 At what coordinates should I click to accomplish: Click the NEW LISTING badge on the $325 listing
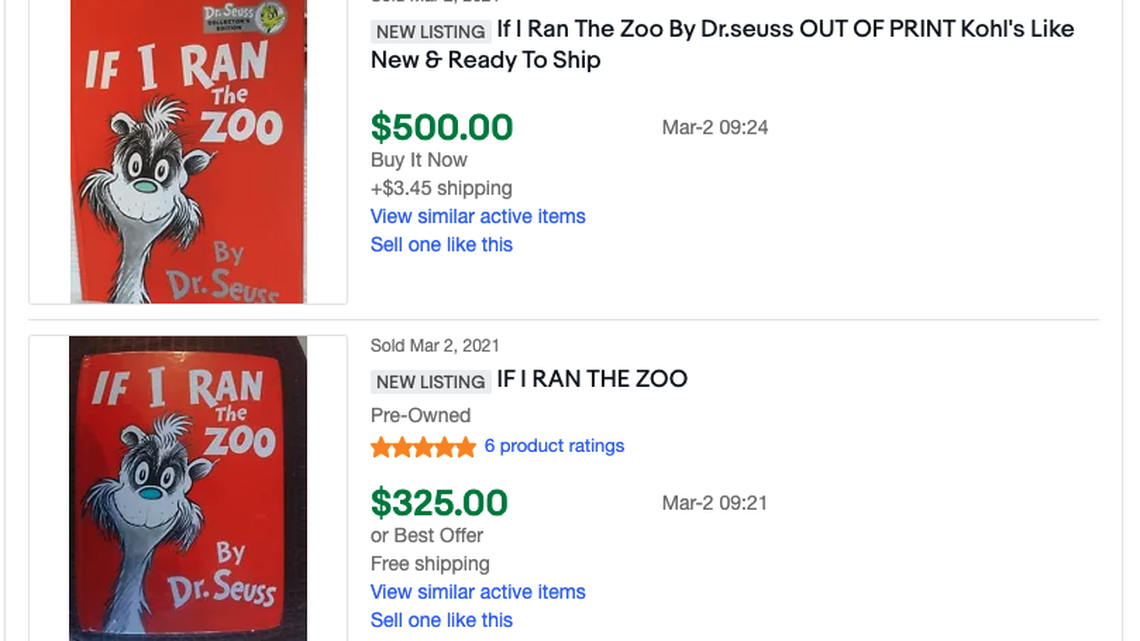point(430,381)
